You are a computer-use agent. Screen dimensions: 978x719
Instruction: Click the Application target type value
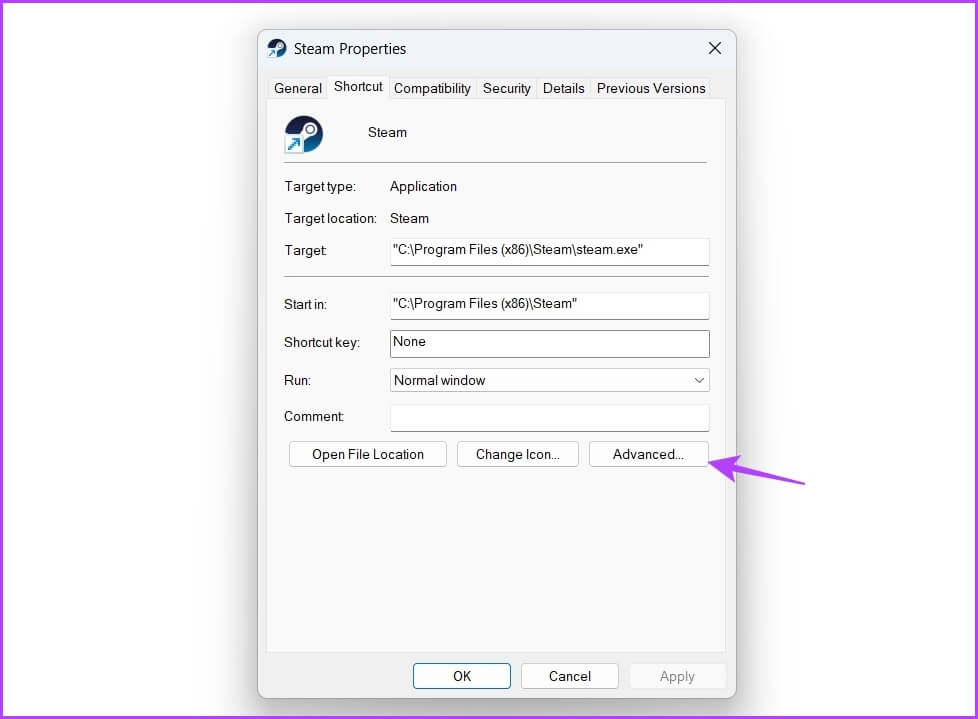(x=424, y=186)
